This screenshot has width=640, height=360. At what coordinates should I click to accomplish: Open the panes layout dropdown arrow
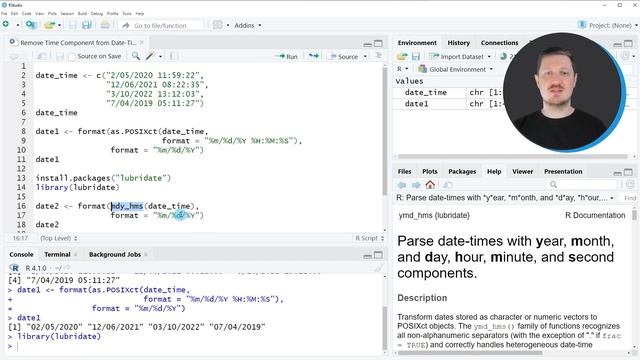tap(227, 25)
